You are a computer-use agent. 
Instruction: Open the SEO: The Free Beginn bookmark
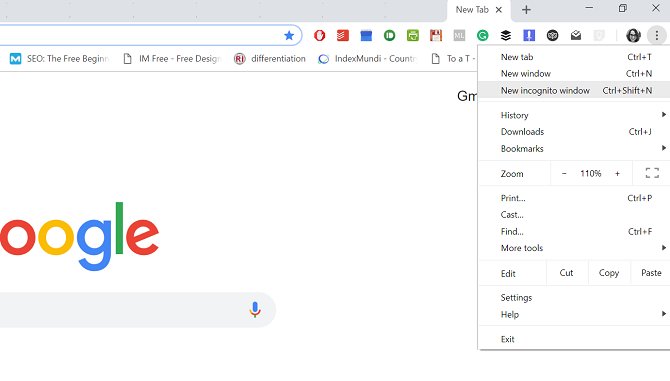coord(59,59)
